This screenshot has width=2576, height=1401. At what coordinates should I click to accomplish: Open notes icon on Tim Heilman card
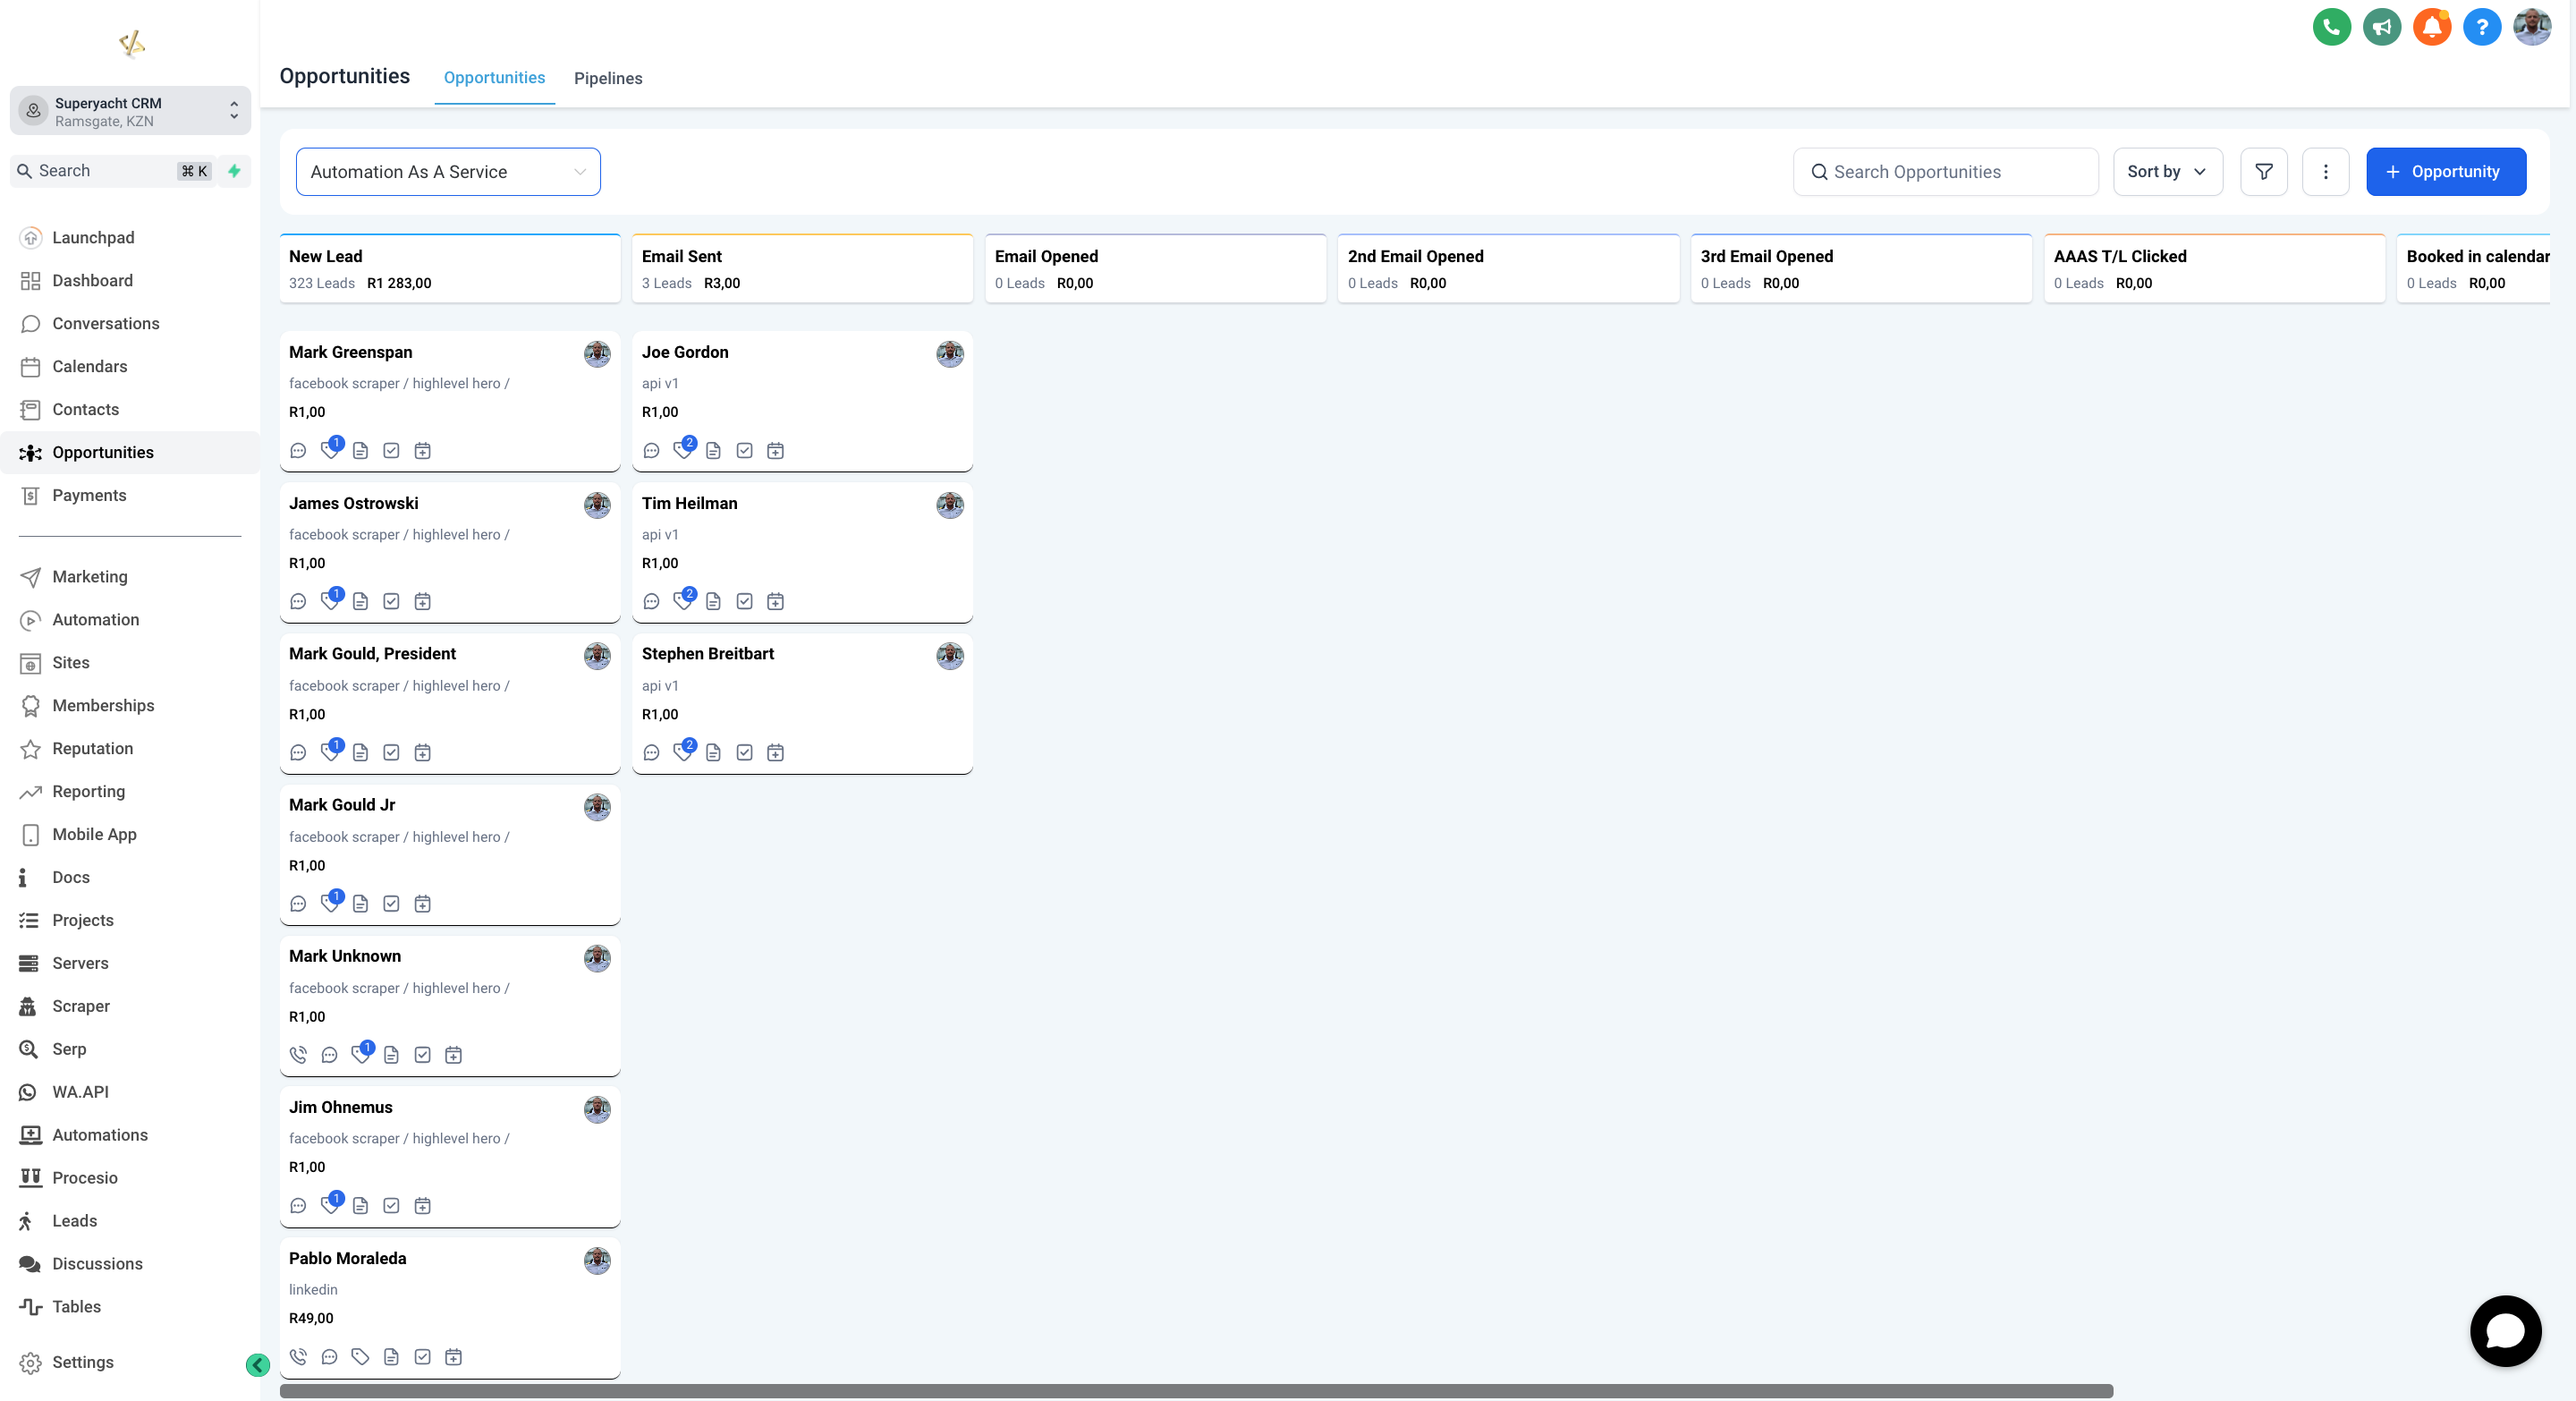713,602
